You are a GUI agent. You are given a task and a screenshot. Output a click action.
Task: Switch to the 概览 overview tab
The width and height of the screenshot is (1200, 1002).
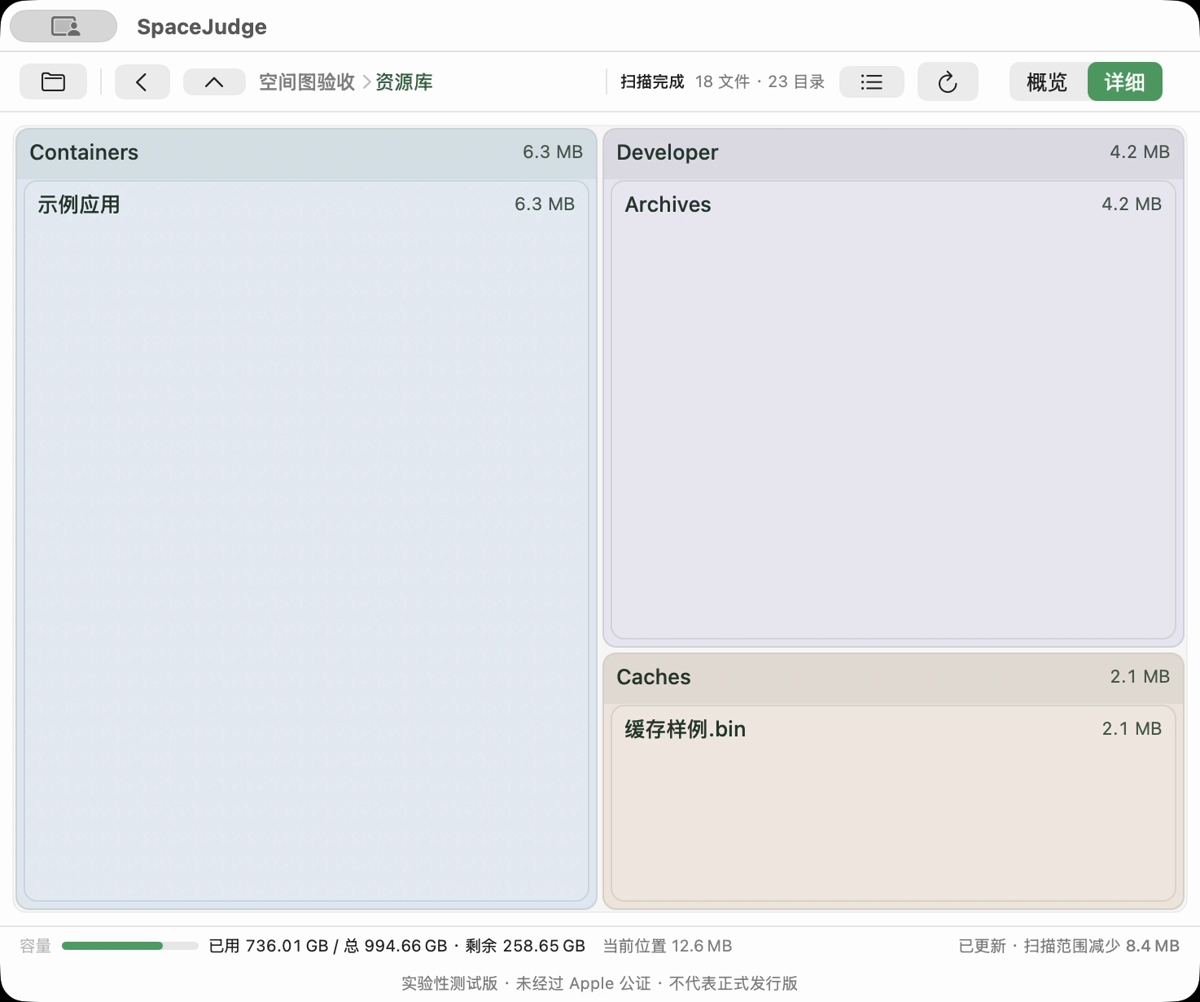click(1047, 82)
